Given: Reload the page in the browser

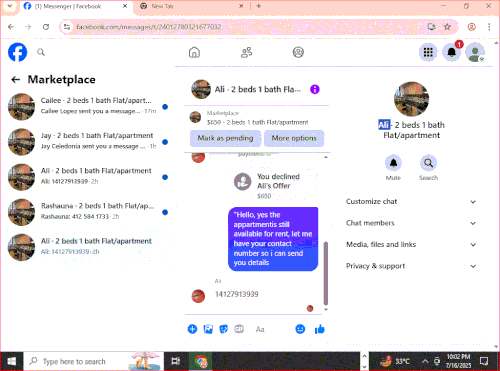Looking at the screenshot, I should (x=46, y=27).
